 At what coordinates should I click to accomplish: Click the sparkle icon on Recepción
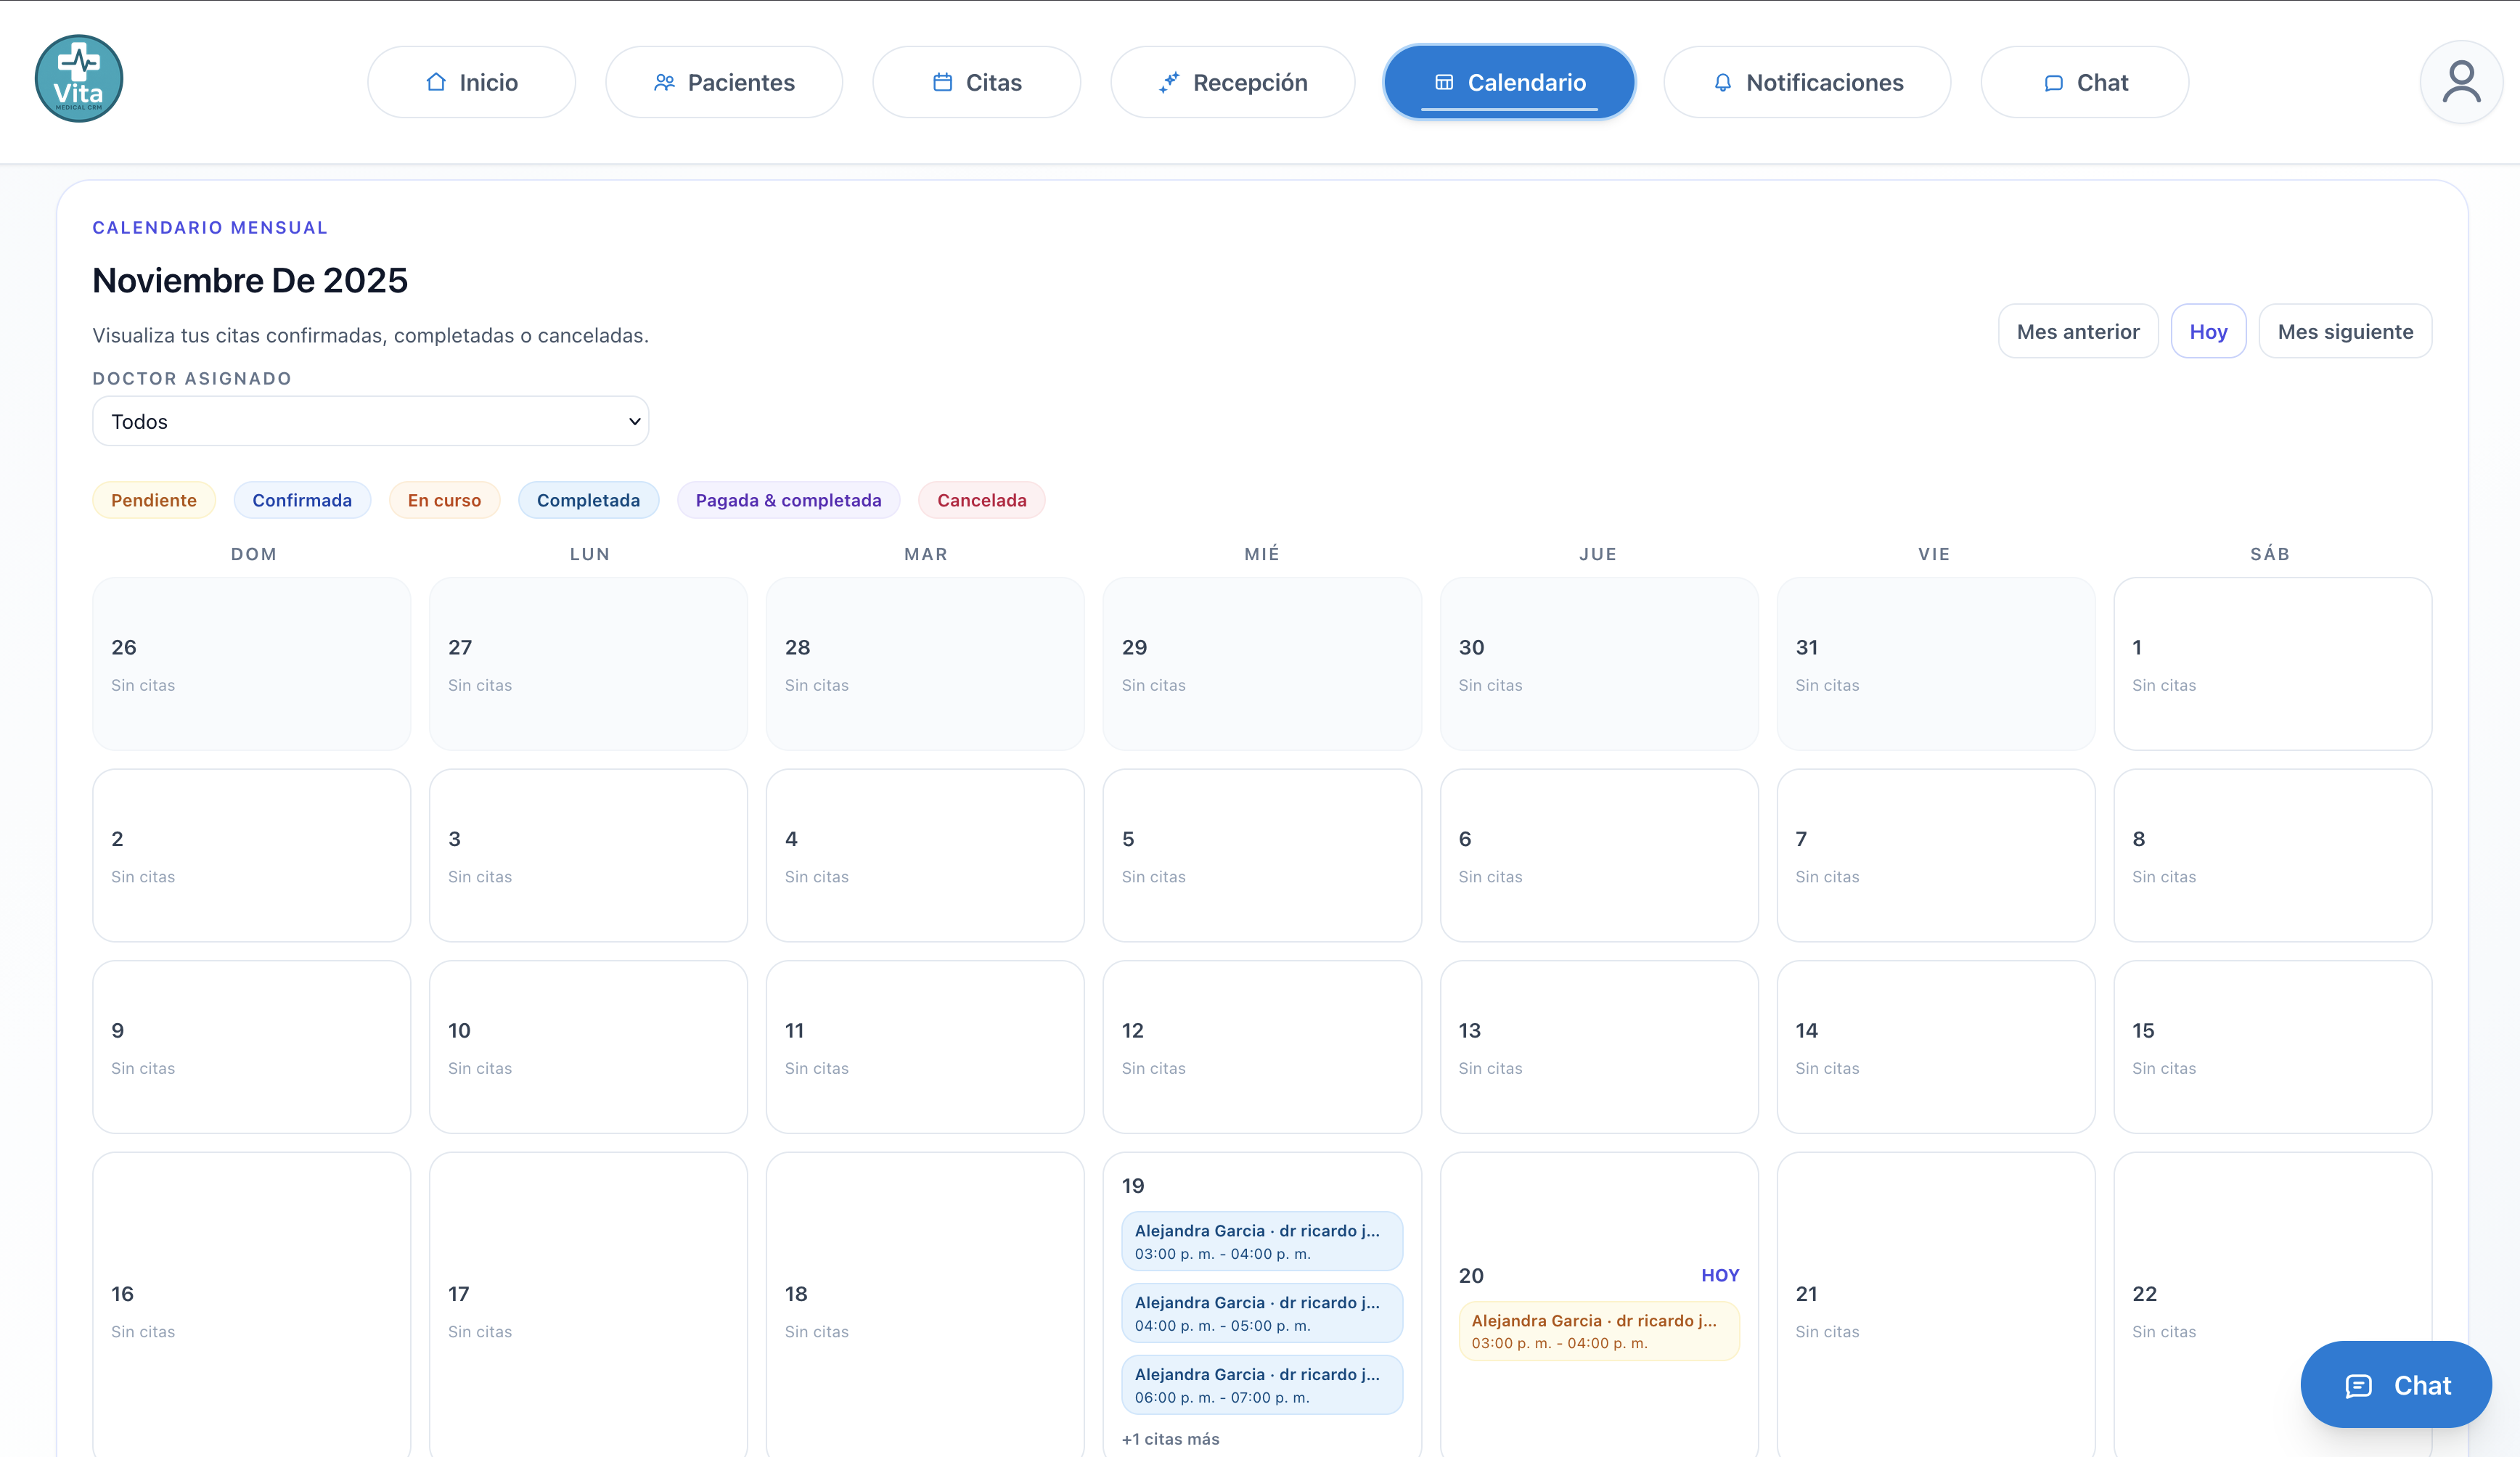[1169, 82]
